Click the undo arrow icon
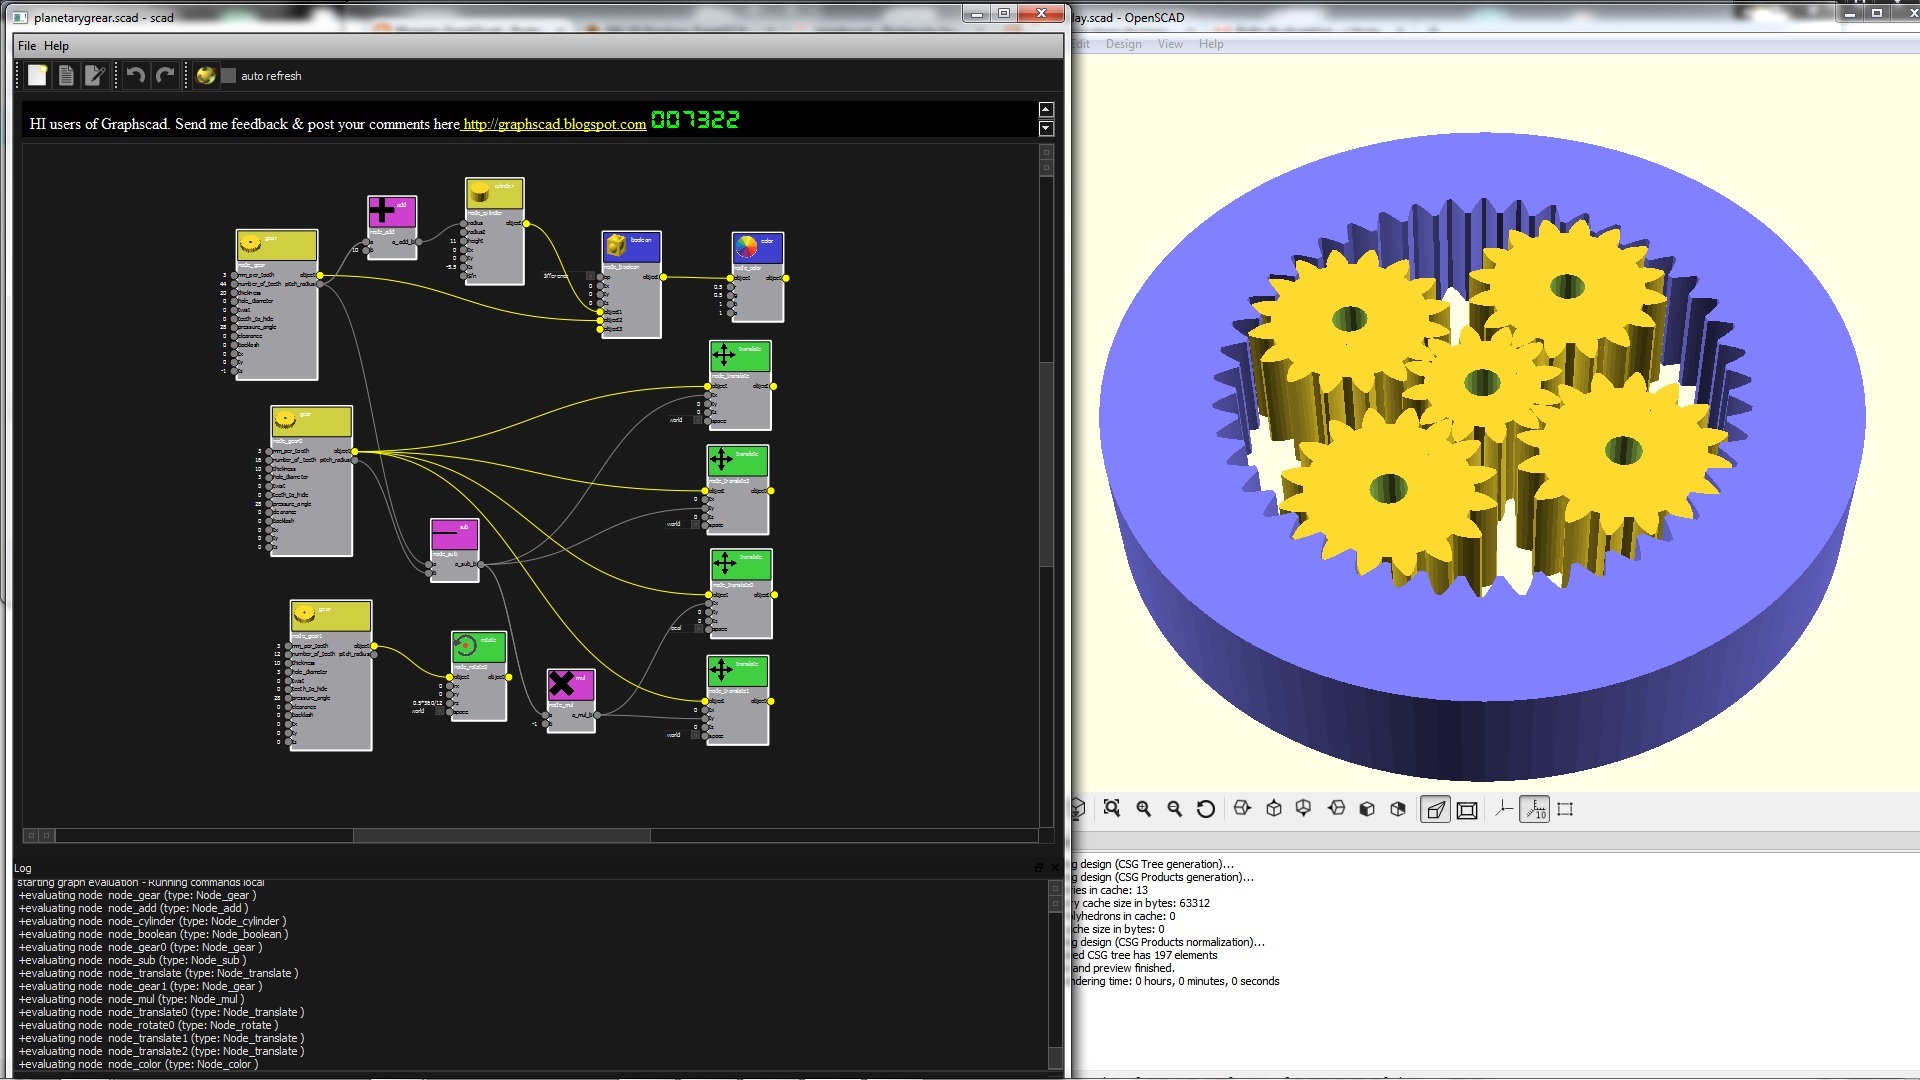Screen dimensions: 1920x1080 pyautogui.click(x=135, y=75)
